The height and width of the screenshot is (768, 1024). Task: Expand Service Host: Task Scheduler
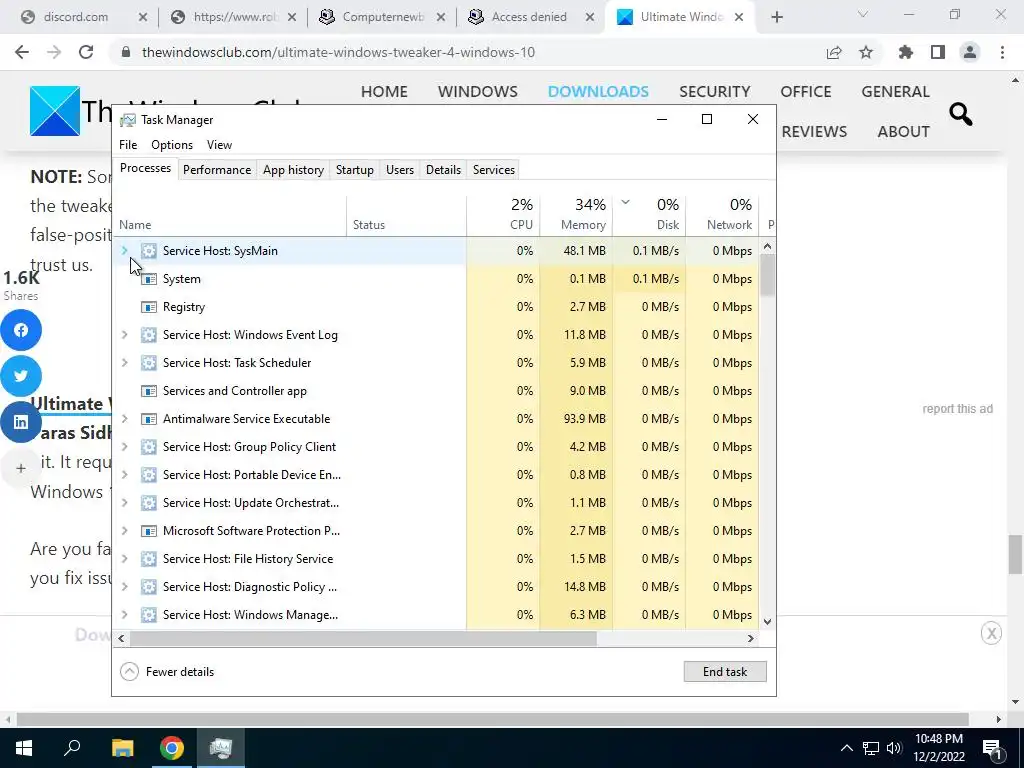(124, 363)
